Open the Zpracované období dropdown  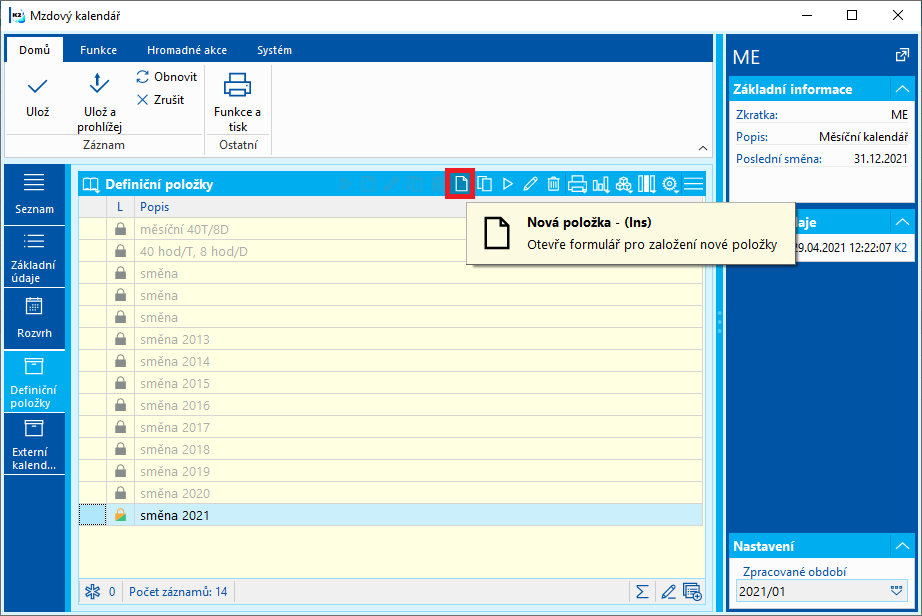(896, 591)
